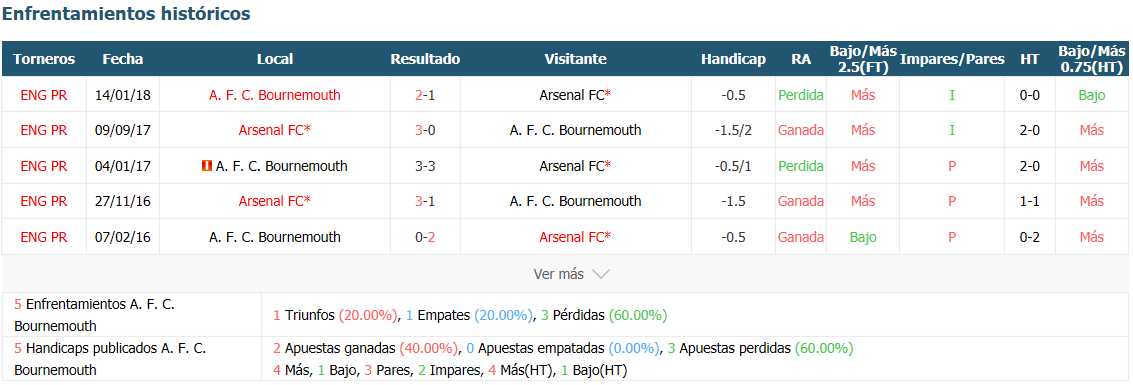The width and height of the screenshot is (1133, 385).
Task: Click the Enfrentamientos históricos heading
Action: click(x=127, y=14)
